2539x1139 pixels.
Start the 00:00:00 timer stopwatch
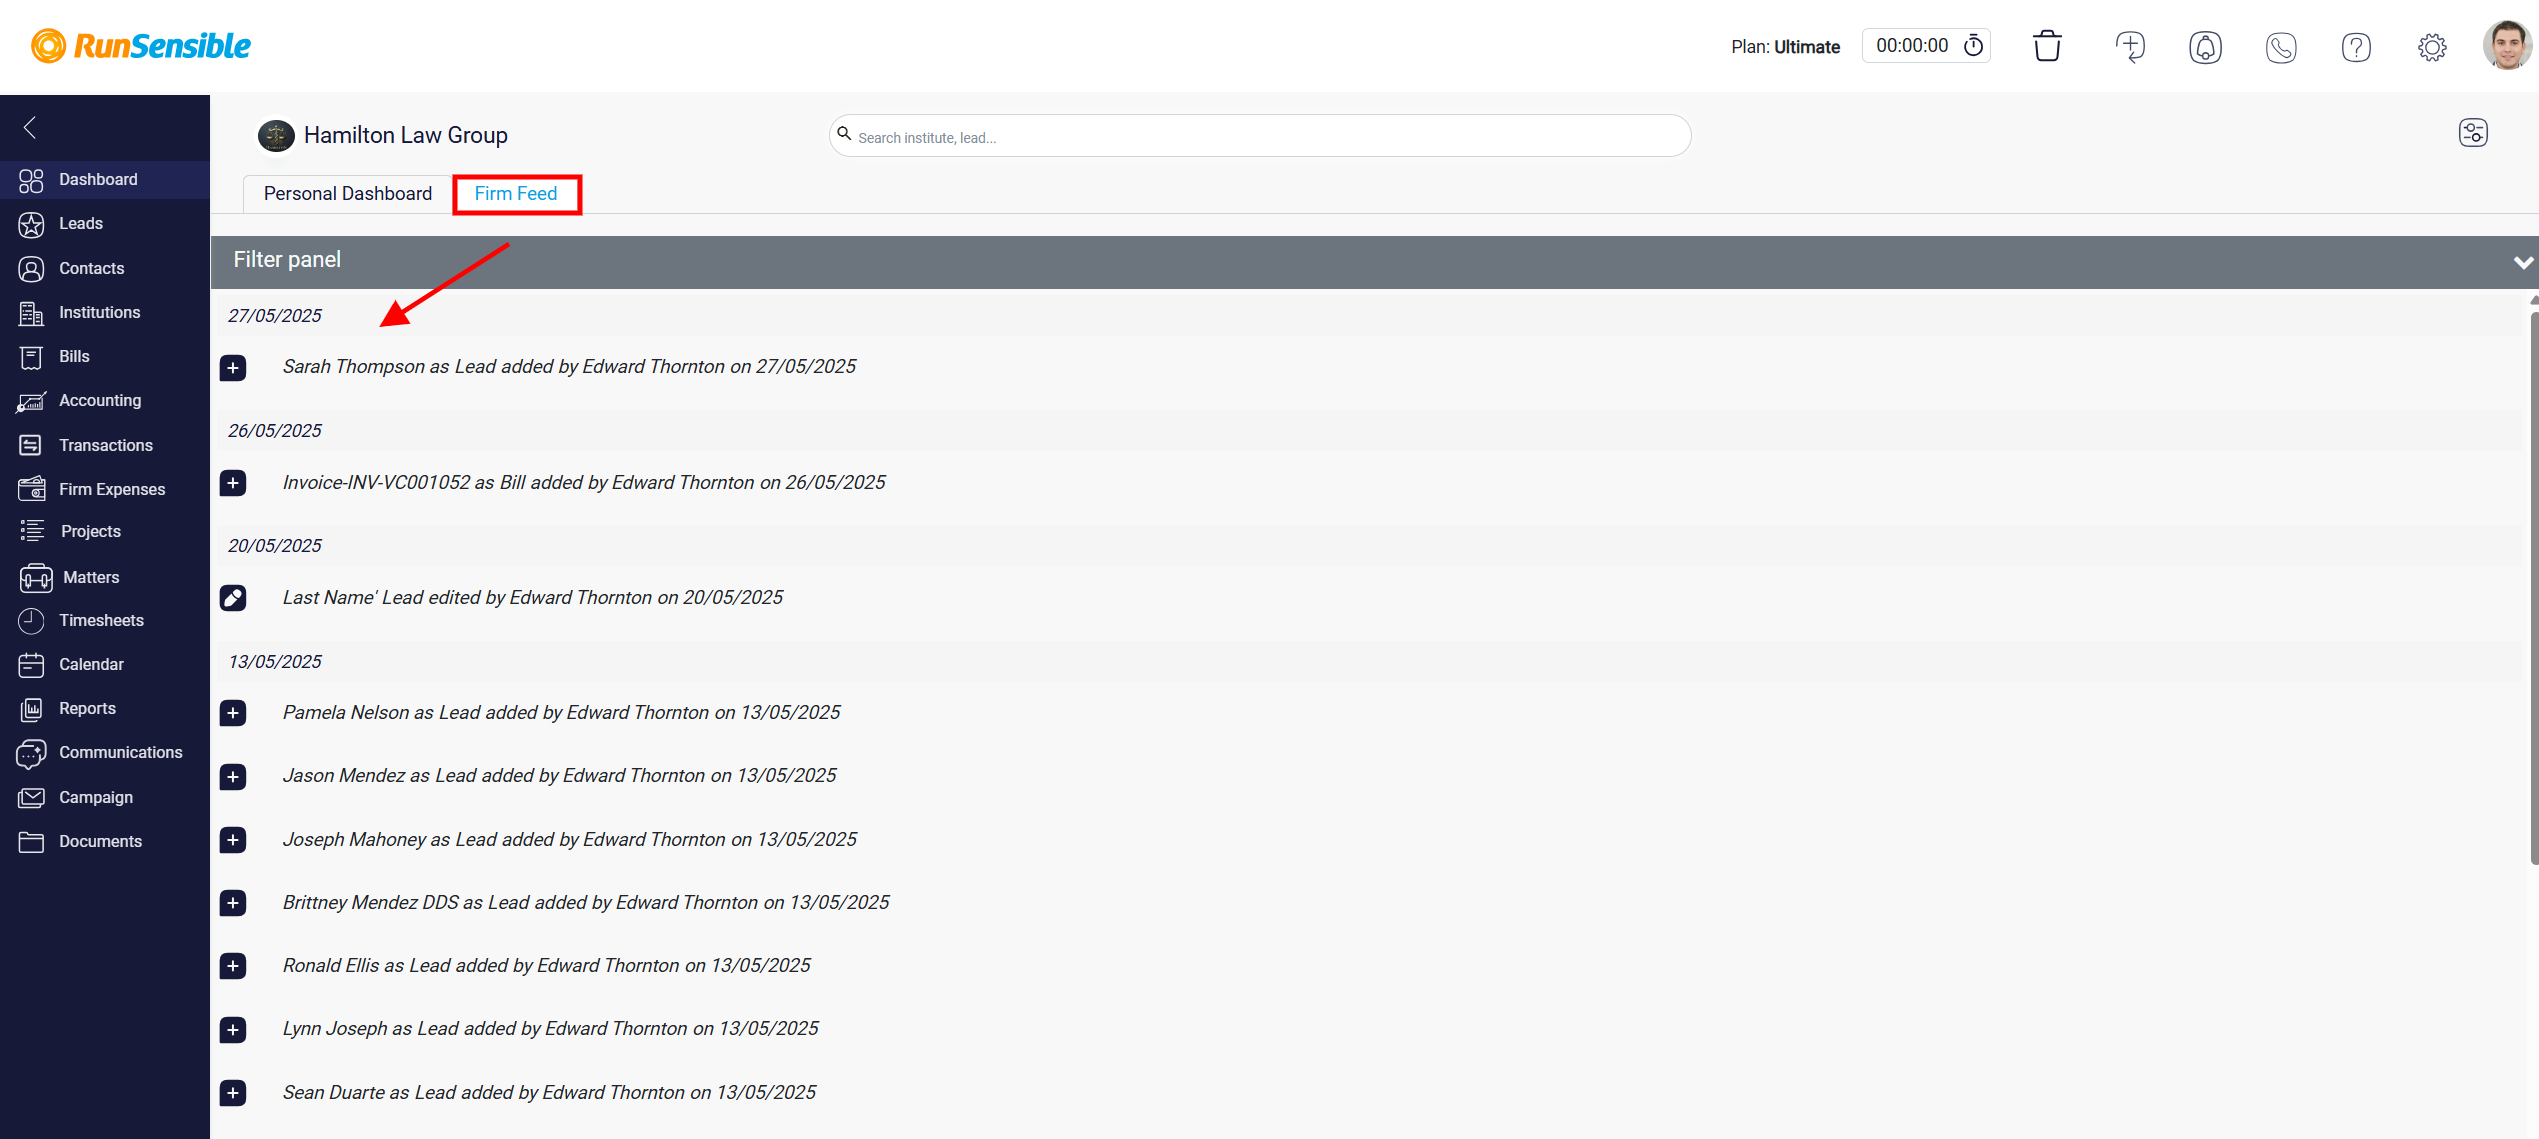pos(1973,46)
